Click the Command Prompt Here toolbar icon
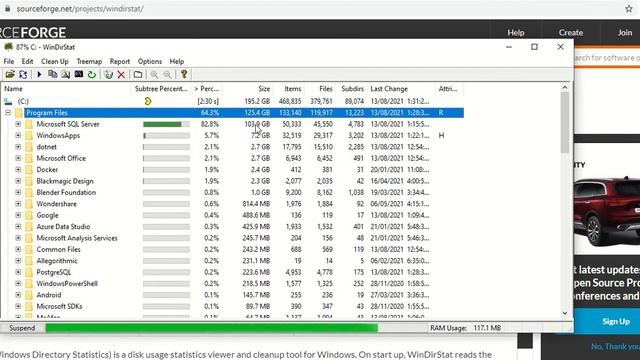The height and width of the screenshot is (360, 640). (78, 74)
